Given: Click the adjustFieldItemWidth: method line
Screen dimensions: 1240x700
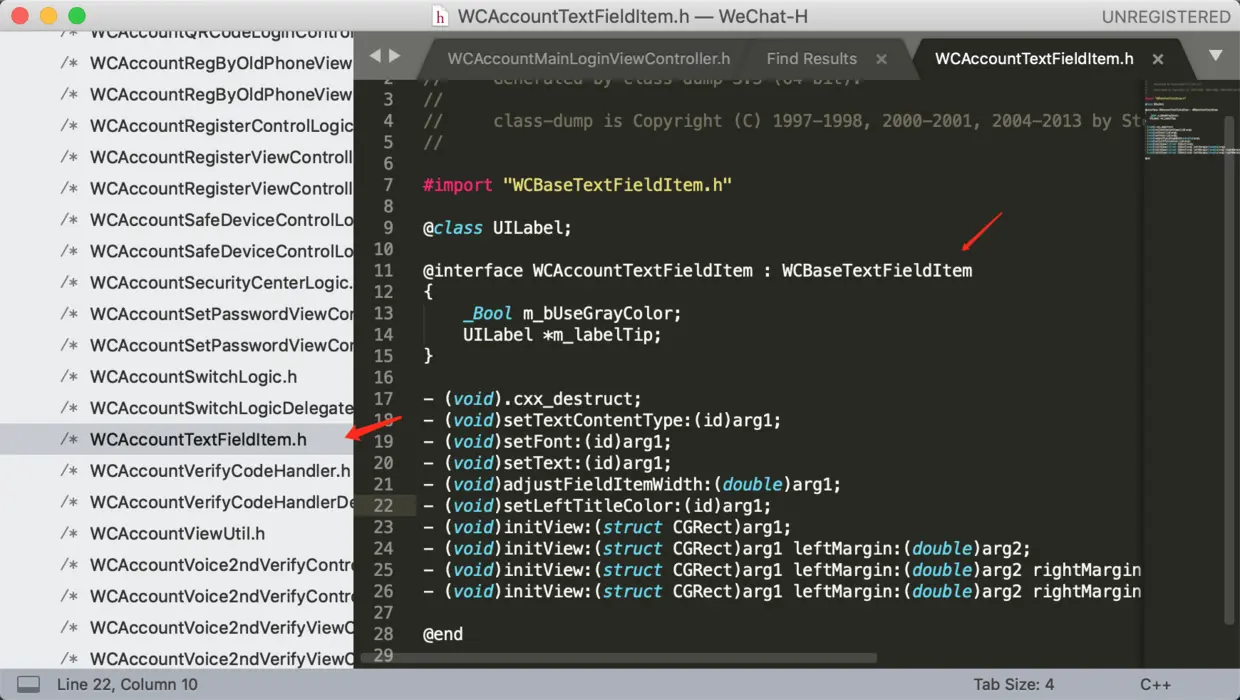Looking at the screenshot, I should coord(632,485).
